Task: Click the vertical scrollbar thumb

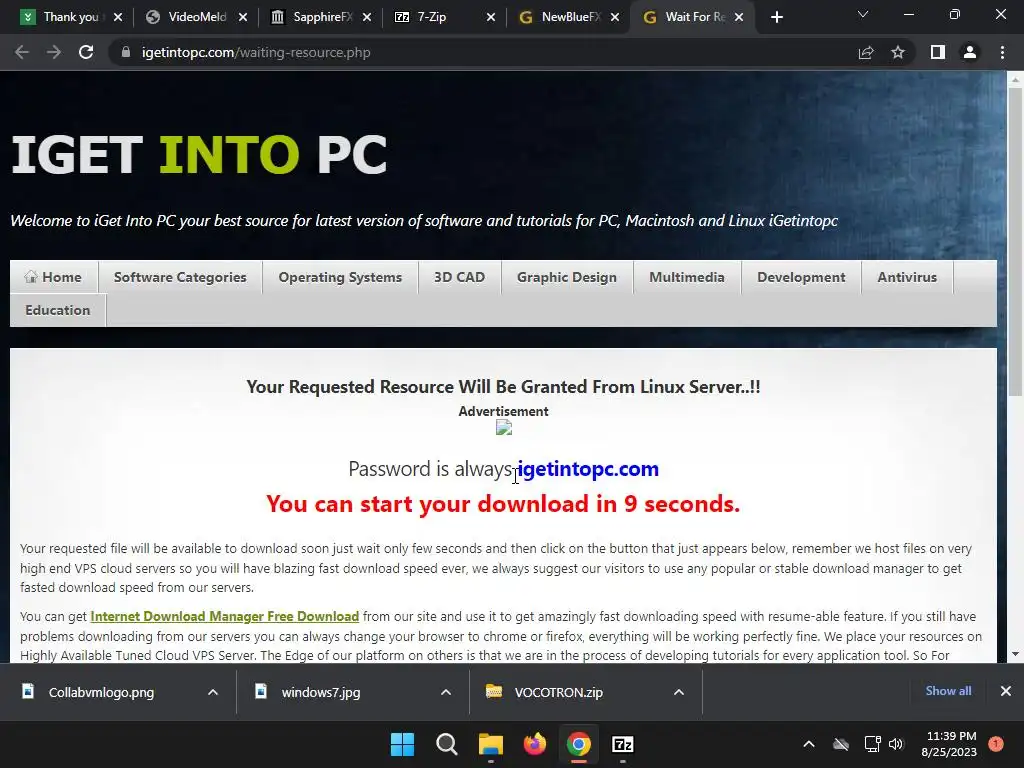Action: tap(1015, 242)
